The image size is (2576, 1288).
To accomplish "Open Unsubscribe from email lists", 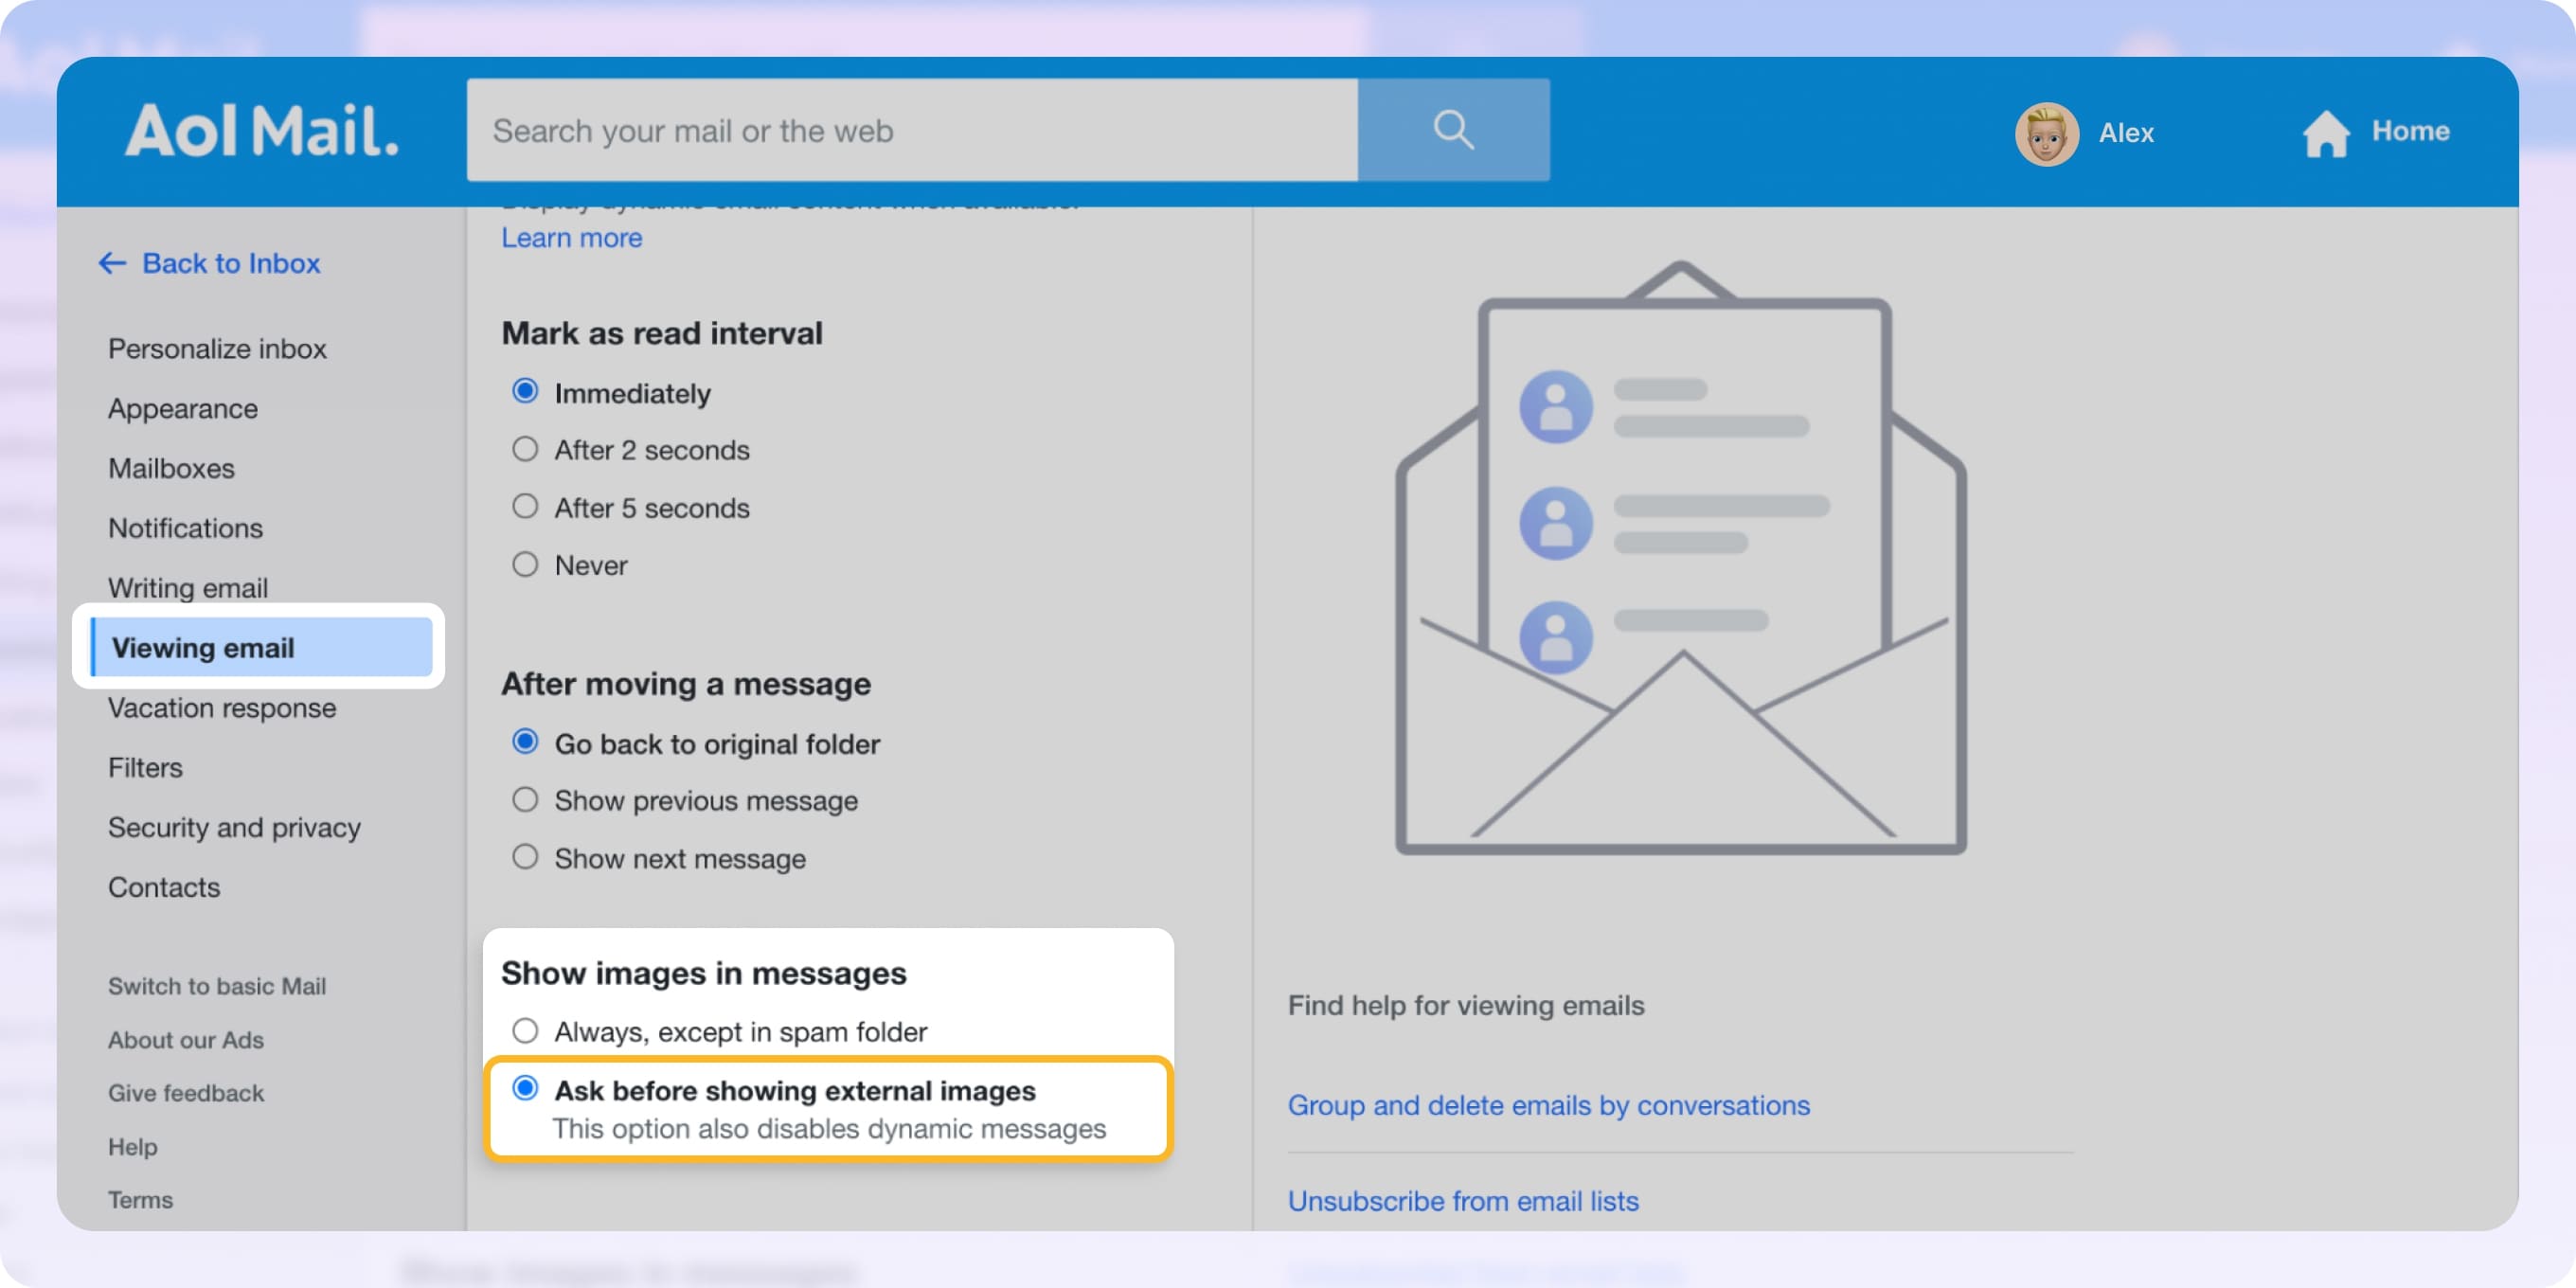I will click(1463, 1200).
